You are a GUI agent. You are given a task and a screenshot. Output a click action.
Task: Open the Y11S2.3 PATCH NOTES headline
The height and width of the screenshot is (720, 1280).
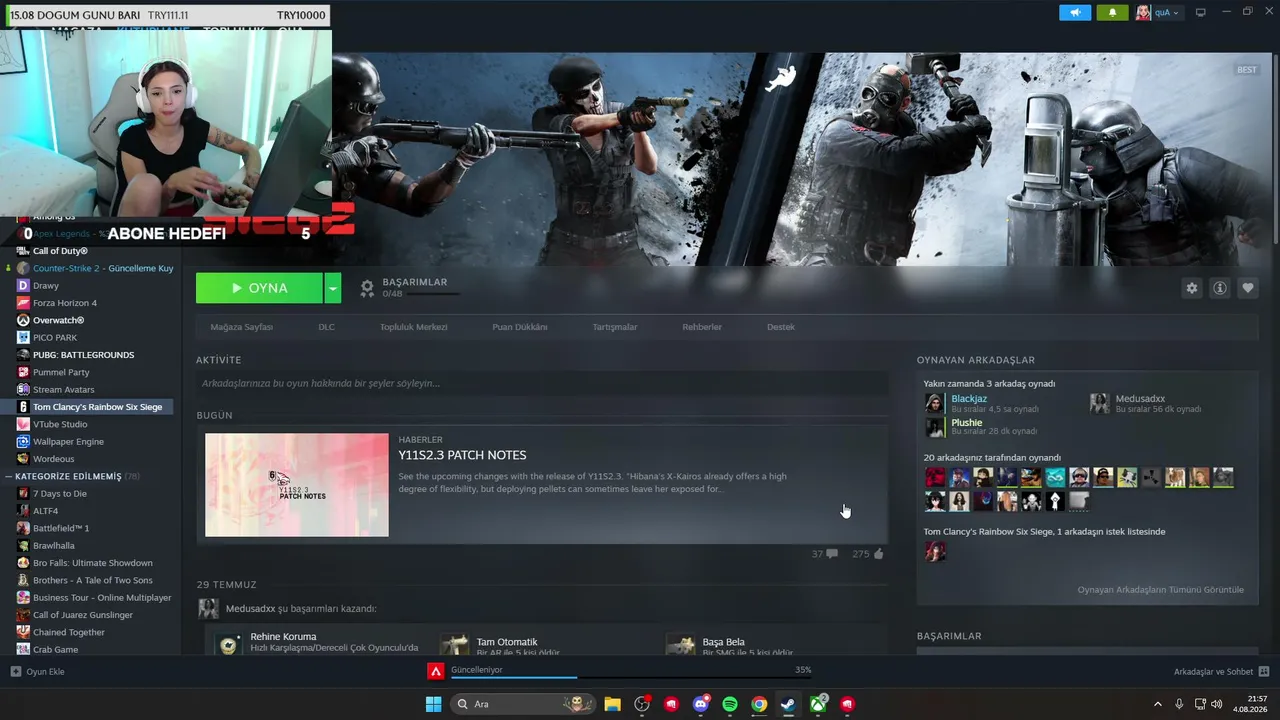pyautogui.click(x=462, y=455)
